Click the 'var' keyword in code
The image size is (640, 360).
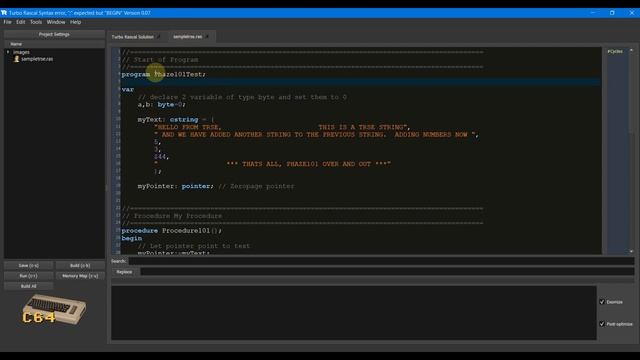(128, 89)
